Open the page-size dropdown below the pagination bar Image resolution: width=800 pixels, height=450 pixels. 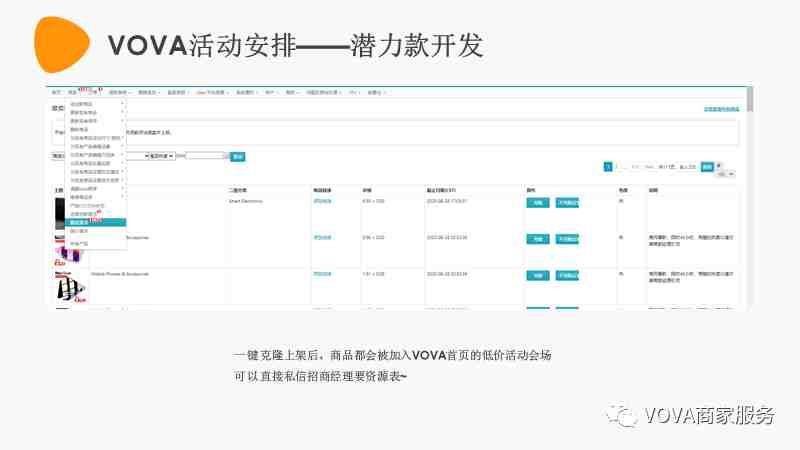726,174
